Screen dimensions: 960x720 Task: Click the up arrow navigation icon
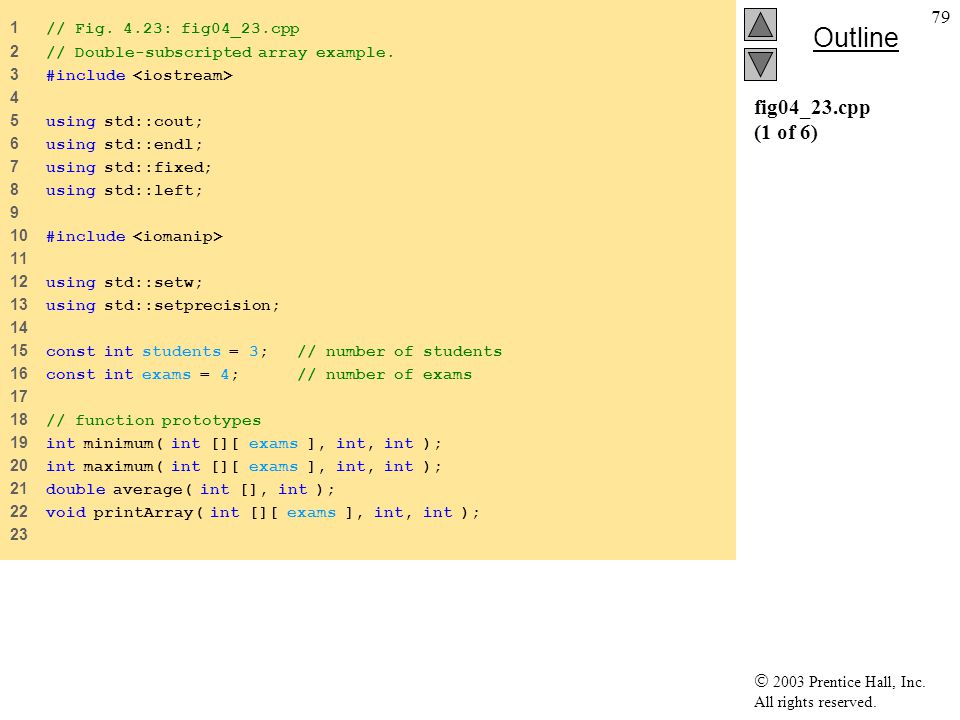point(760,24)
